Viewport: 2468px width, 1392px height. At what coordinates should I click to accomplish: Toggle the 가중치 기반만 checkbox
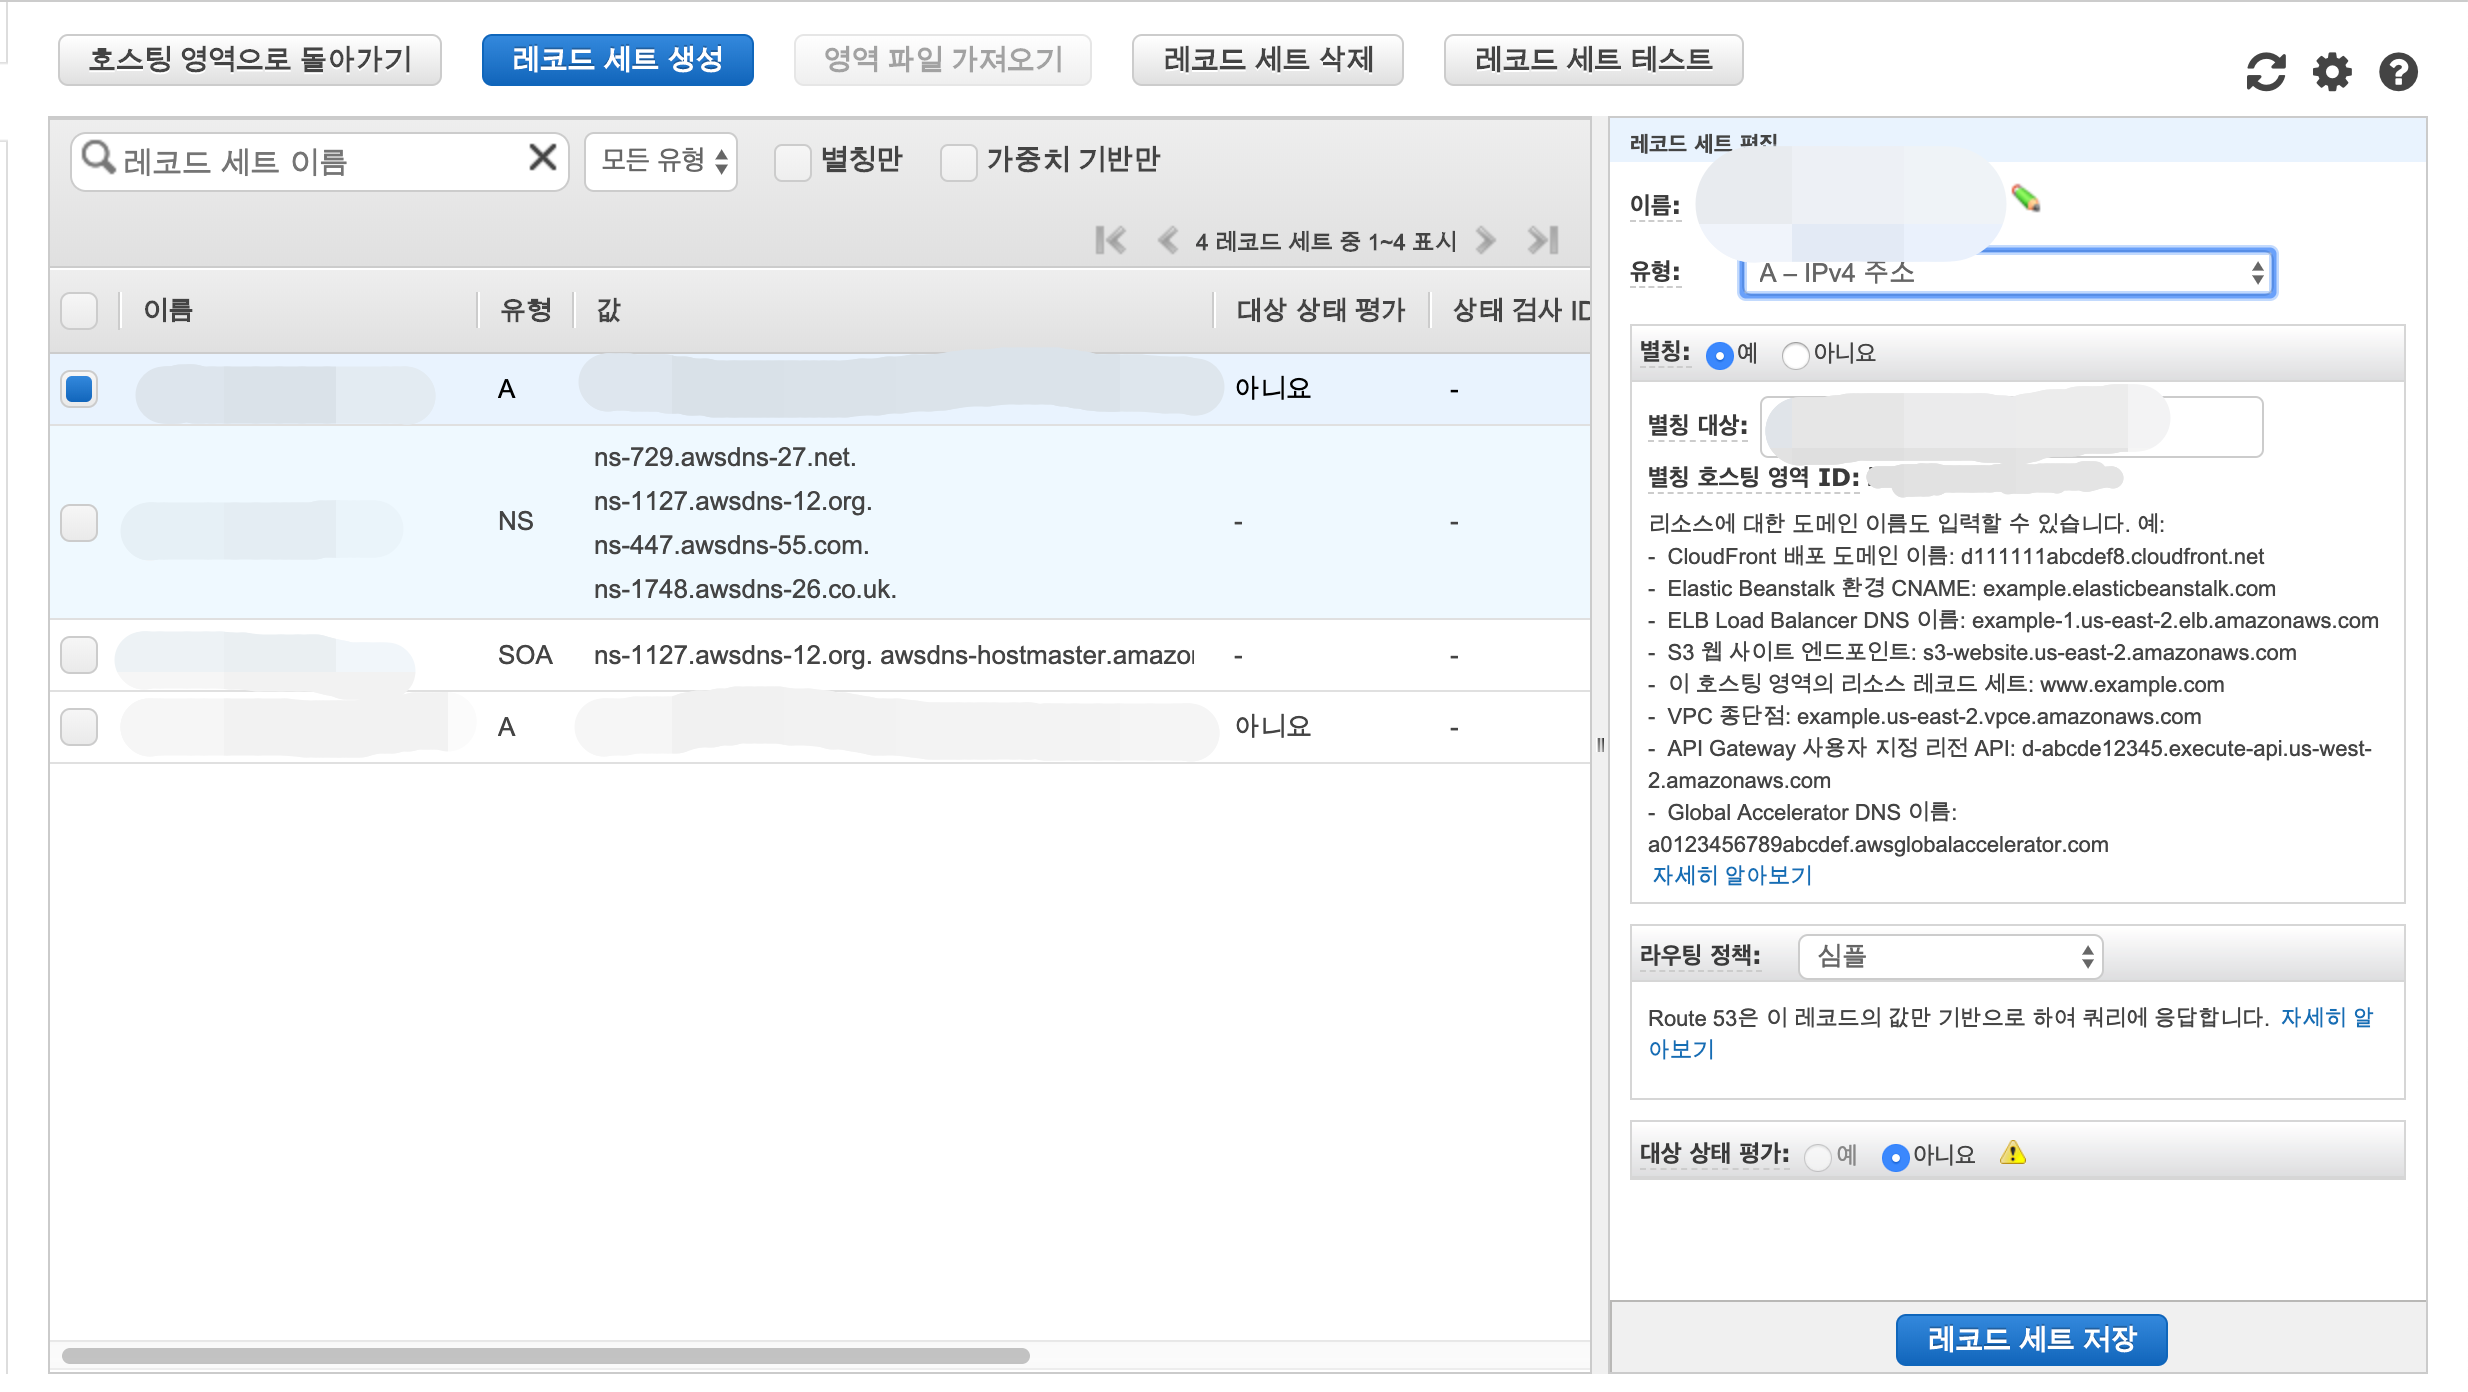coord(958,161)
